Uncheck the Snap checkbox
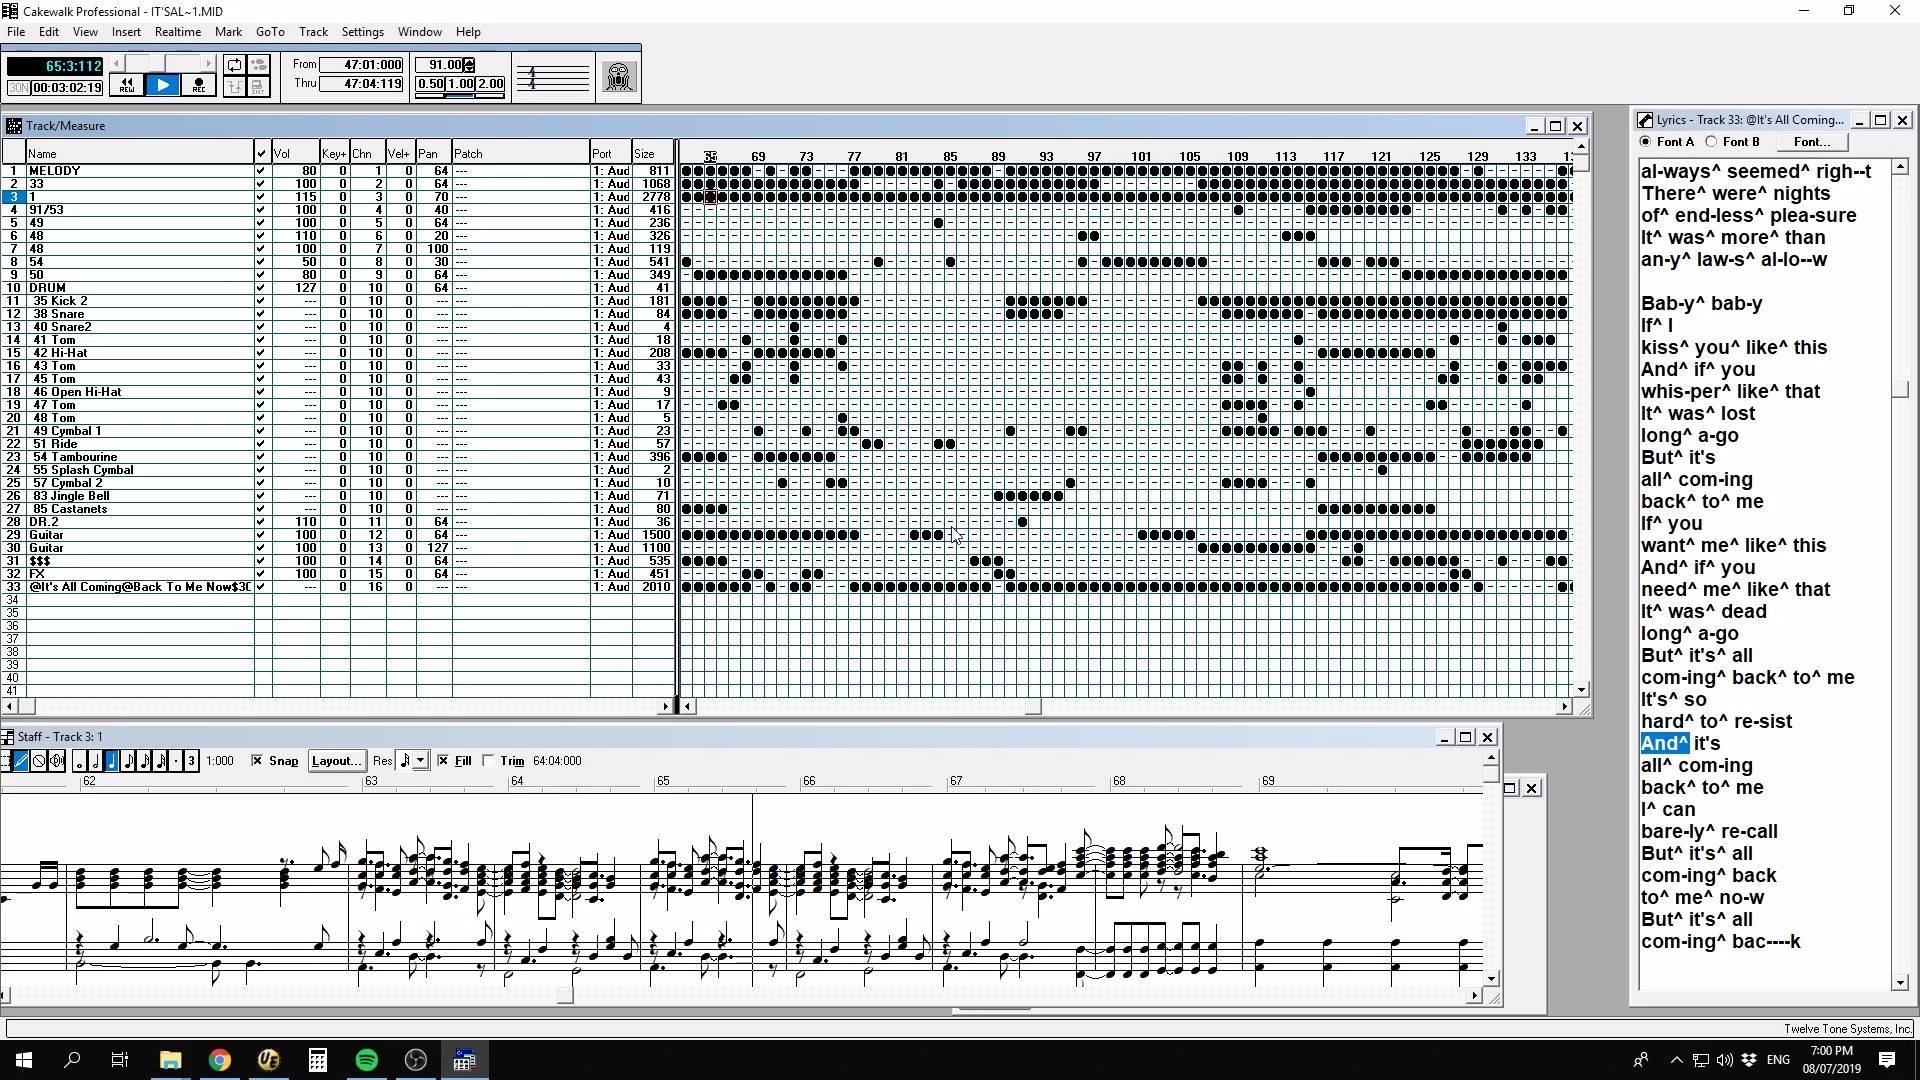Screen dimensions: 1920x1080 pos(257,761)
